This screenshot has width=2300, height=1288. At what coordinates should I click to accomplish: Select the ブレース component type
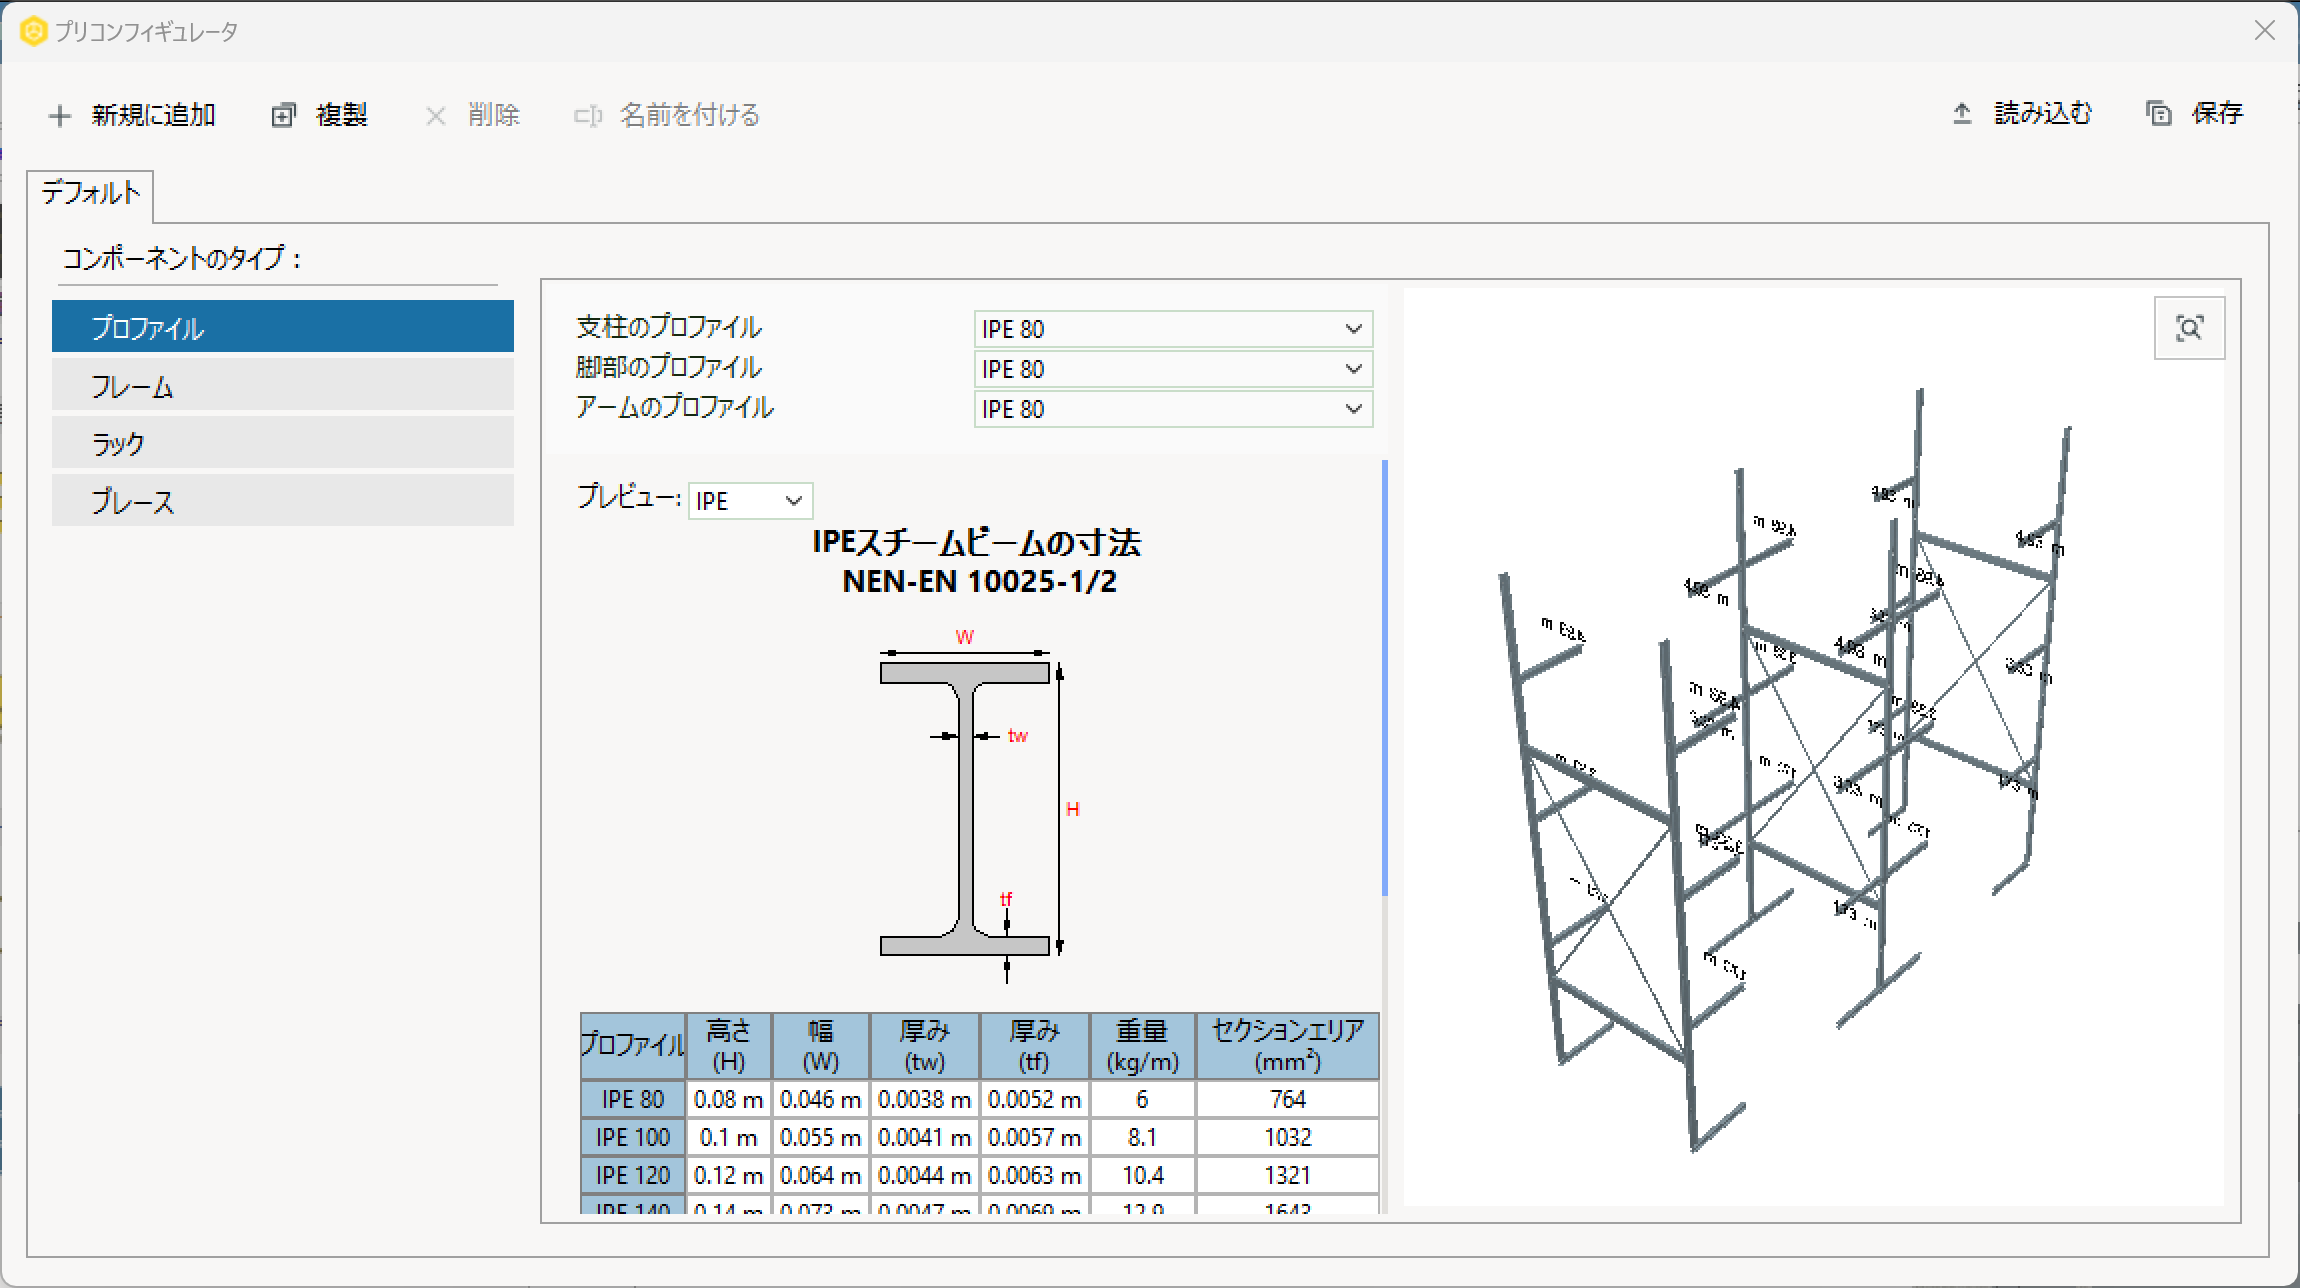[283, 501]
